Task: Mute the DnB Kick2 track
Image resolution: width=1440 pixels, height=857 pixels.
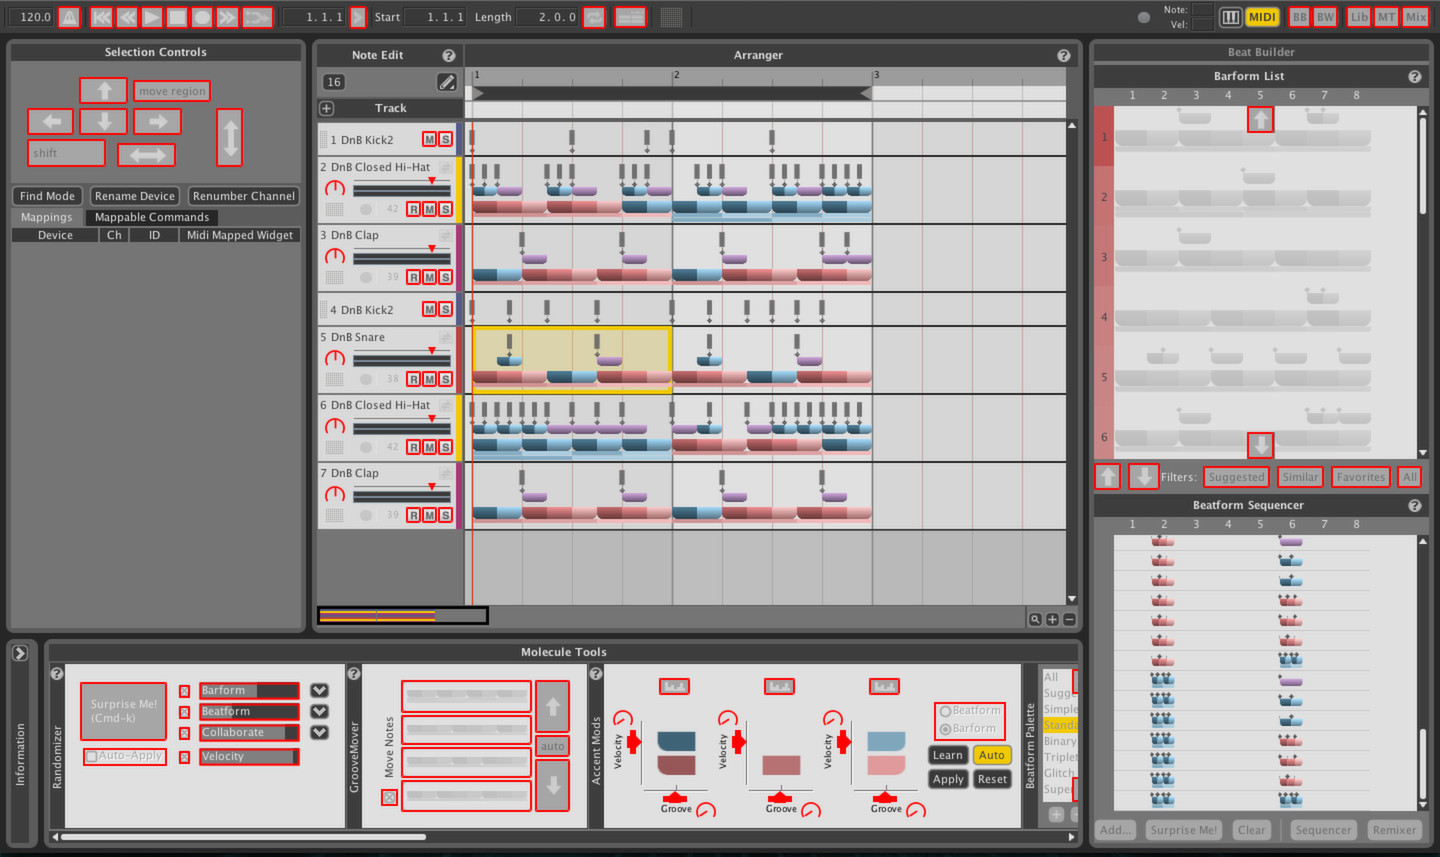Action: pyautogui.click(x=429, y=139)
